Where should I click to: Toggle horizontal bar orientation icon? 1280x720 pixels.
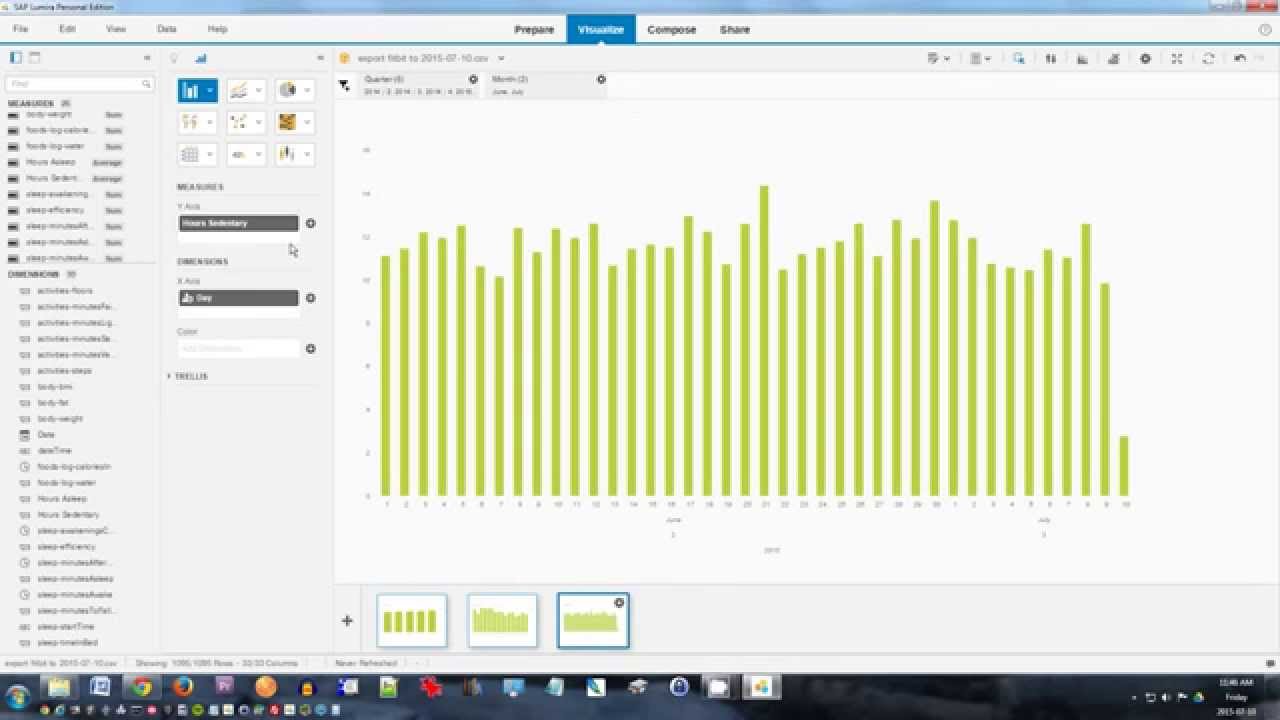(x=1082, y=59)
